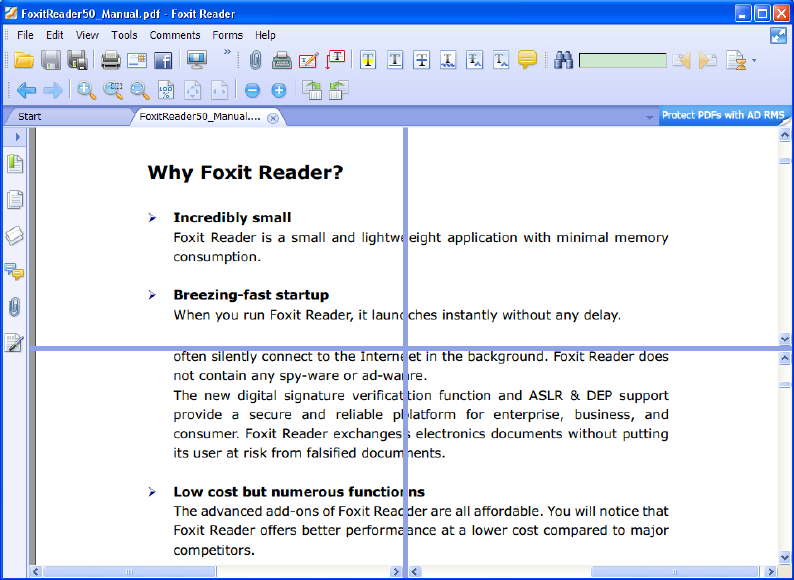Click the Email document icon

click(x=137, y=60)
